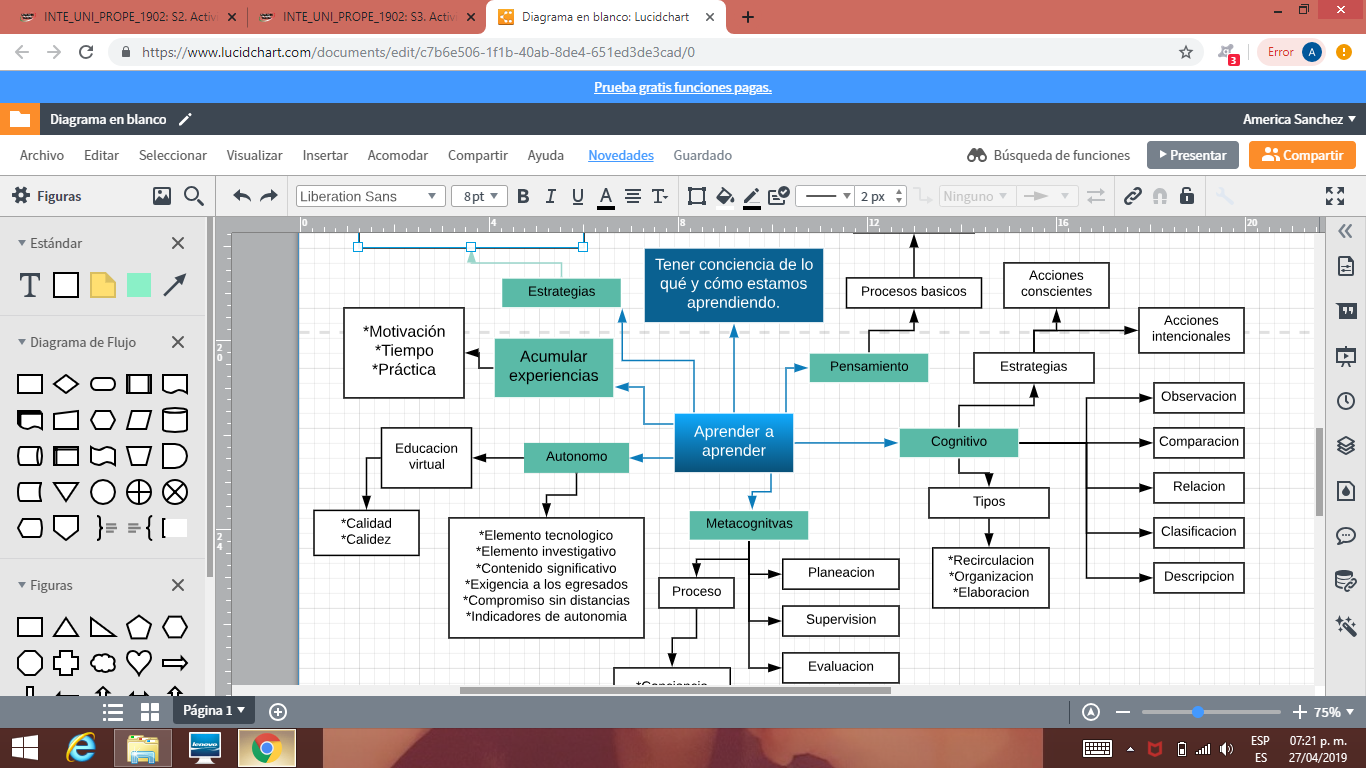Open the Insertar menu
The height and width of the screenshot is (768, 1366).
tap(325, 155)
